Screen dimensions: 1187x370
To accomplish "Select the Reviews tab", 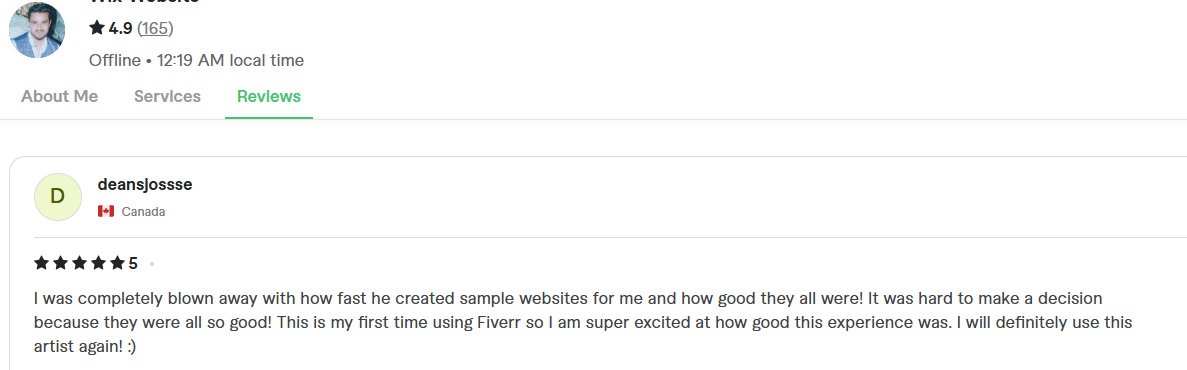I will [269, 97].
